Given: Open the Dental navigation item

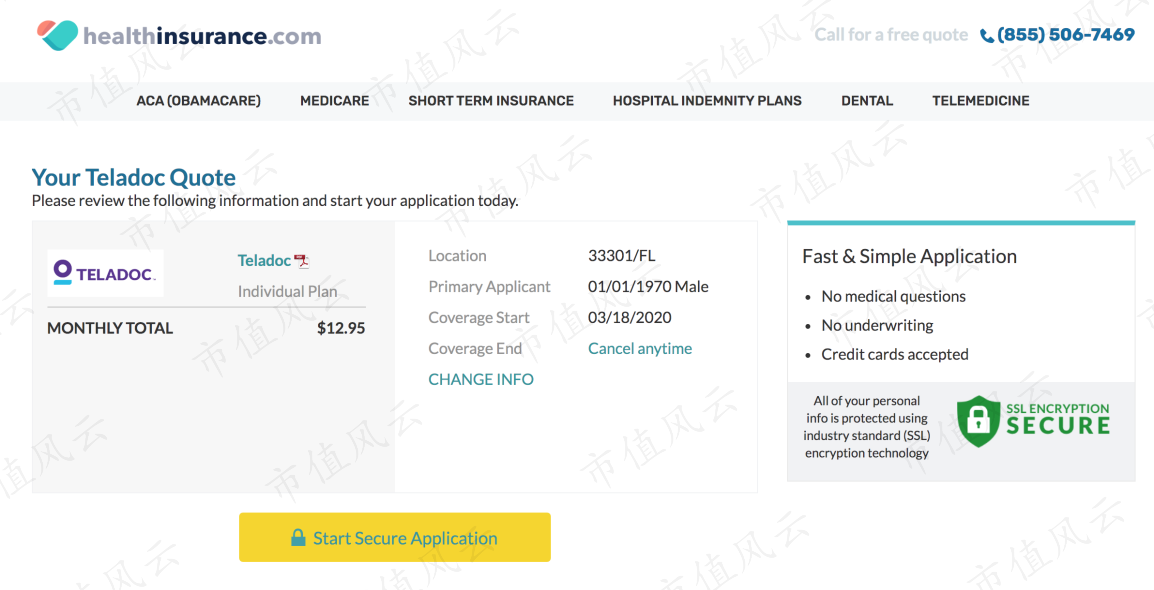Looking at the screenshot, I should point(867,101).
